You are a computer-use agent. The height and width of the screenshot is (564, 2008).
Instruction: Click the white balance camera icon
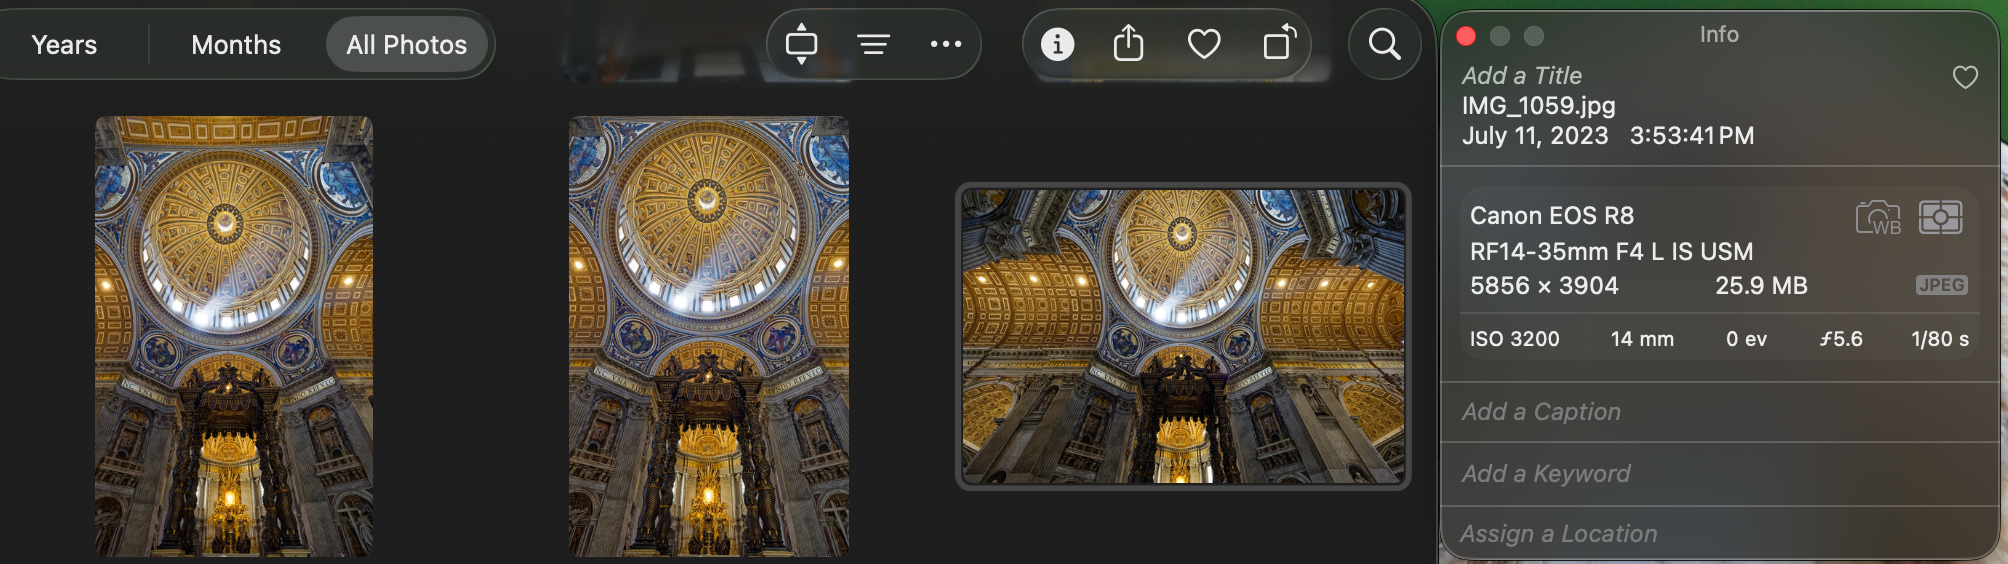[x=1878, y=217]
